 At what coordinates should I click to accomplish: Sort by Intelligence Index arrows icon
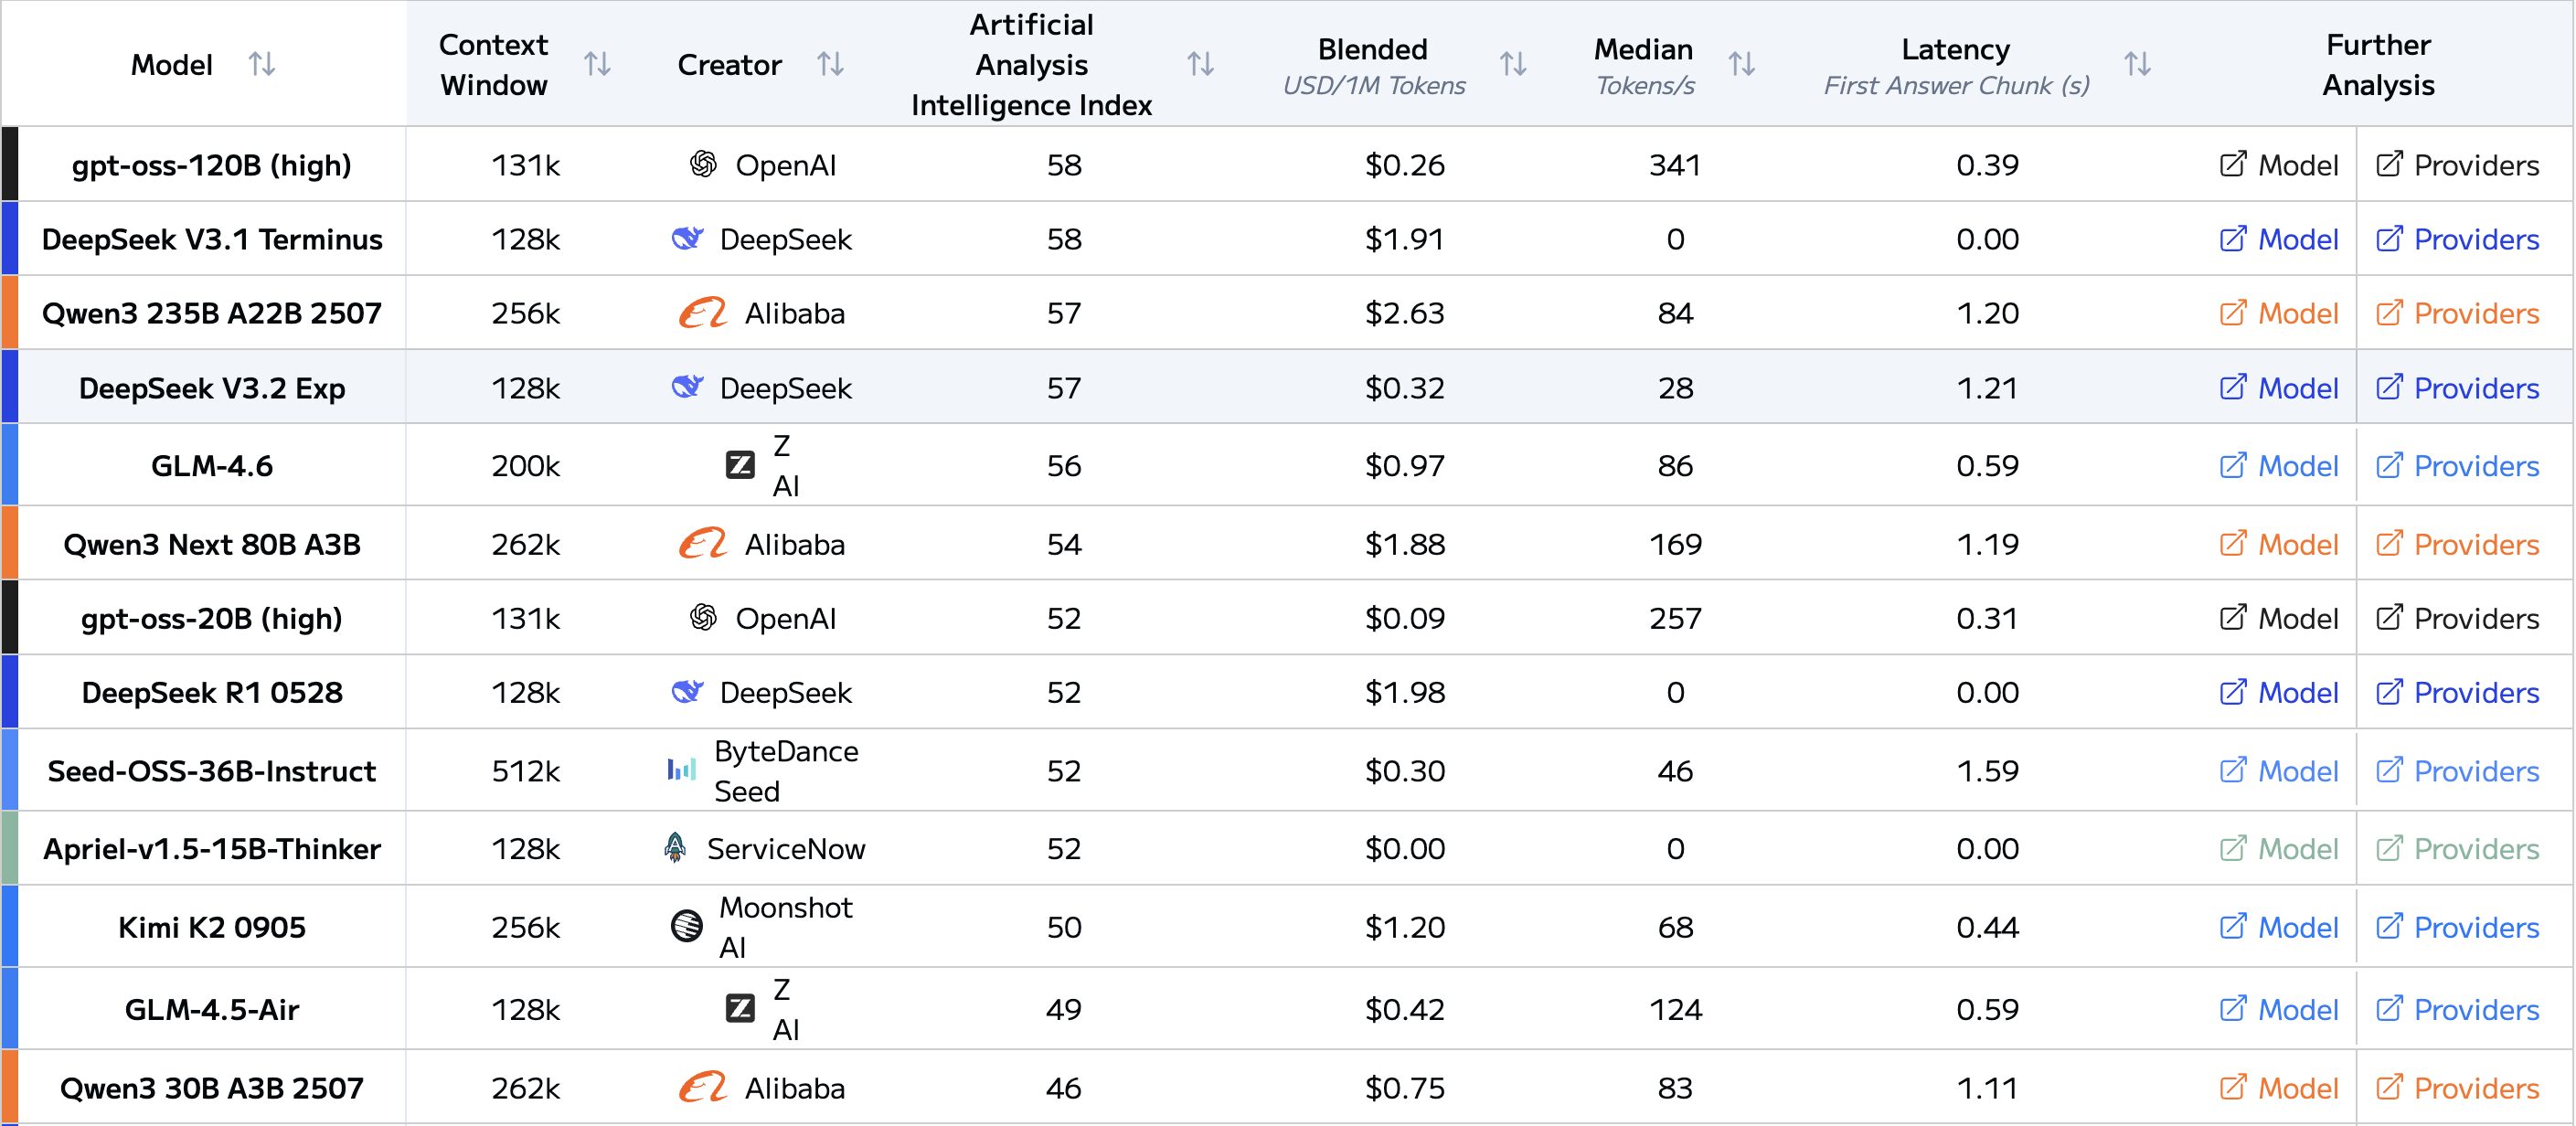[1200, 64]
